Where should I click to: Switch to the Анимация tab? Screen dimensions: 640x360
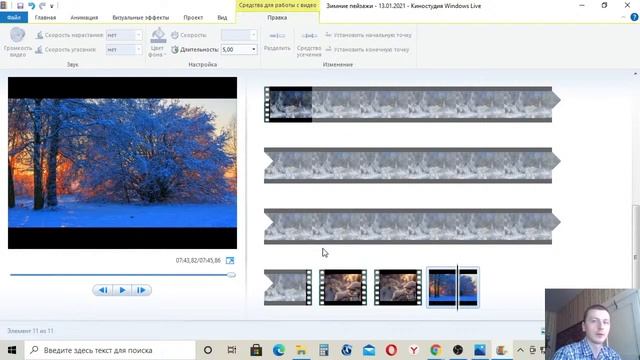point(84,18)
